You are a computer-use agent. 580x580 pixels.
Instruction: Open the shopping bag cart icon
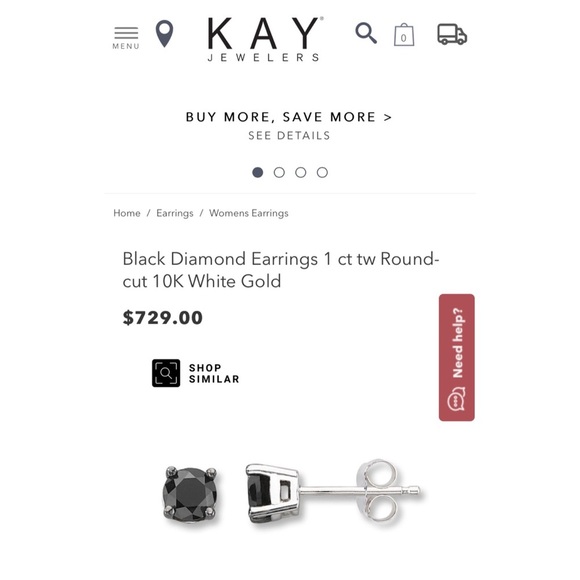(x=404, y=35)
